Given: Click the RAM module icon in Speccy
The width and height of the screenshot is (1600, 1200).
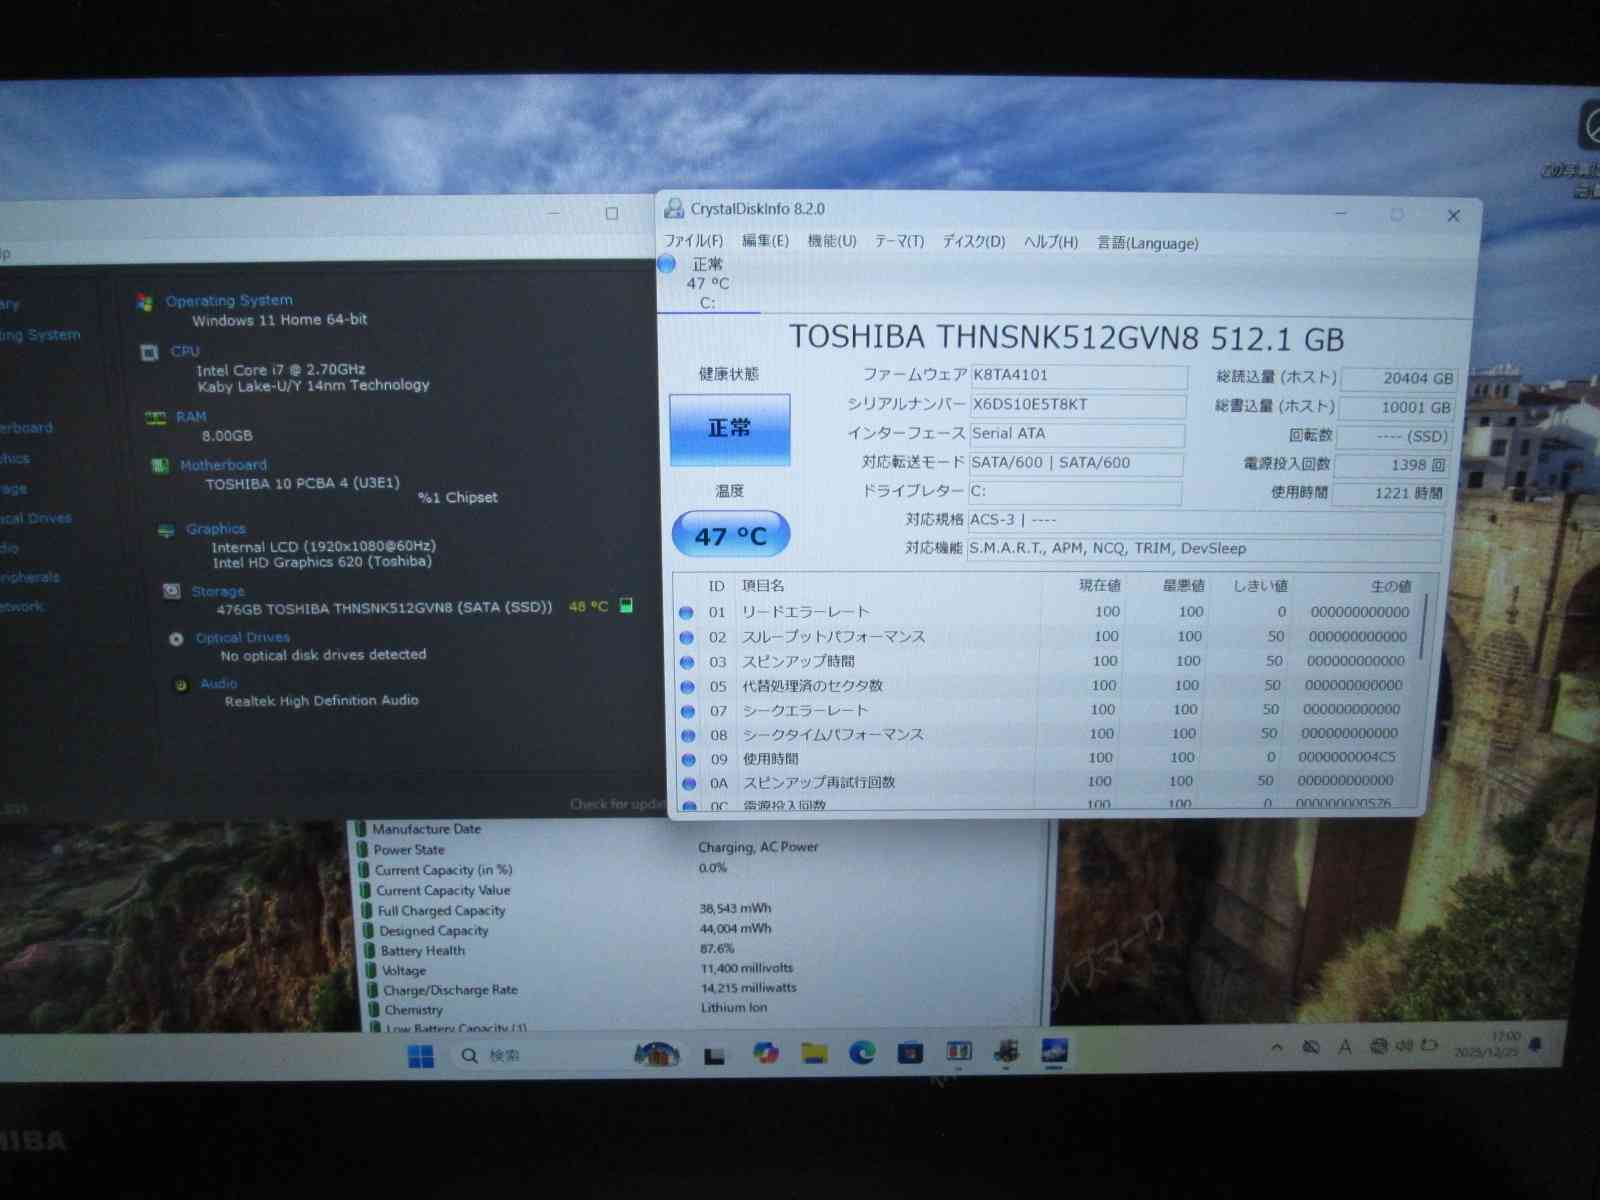Looking at the screenshot, I should click(155, 417).
